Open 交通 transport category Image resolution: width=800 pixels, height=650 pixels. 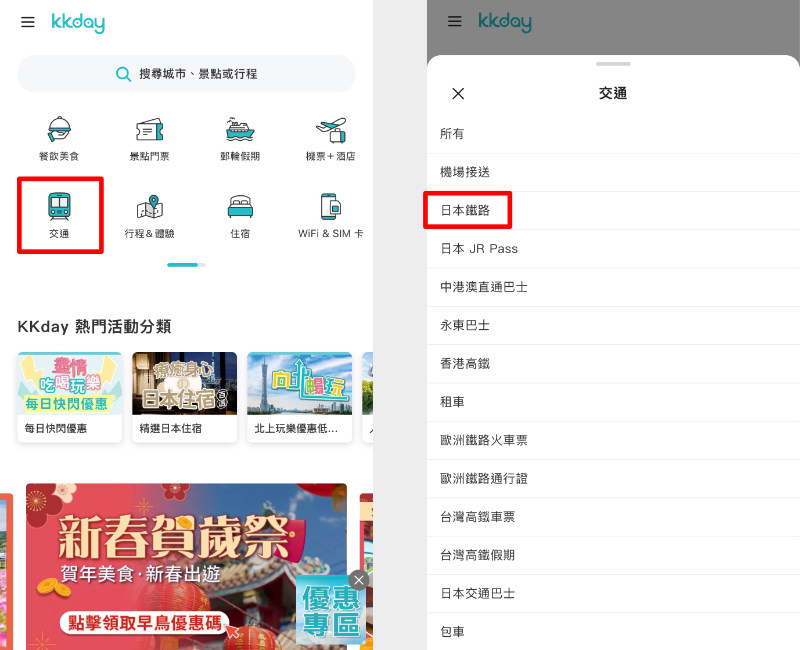coord(60,215)
